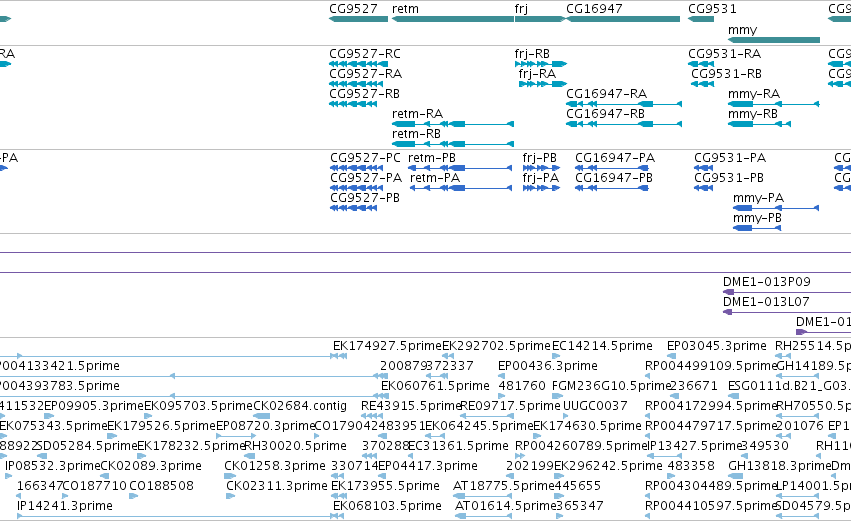This screenshot has width=851, height=521.
Task: Click the retm-PA protein feature
Action: [x=461, y=188]
